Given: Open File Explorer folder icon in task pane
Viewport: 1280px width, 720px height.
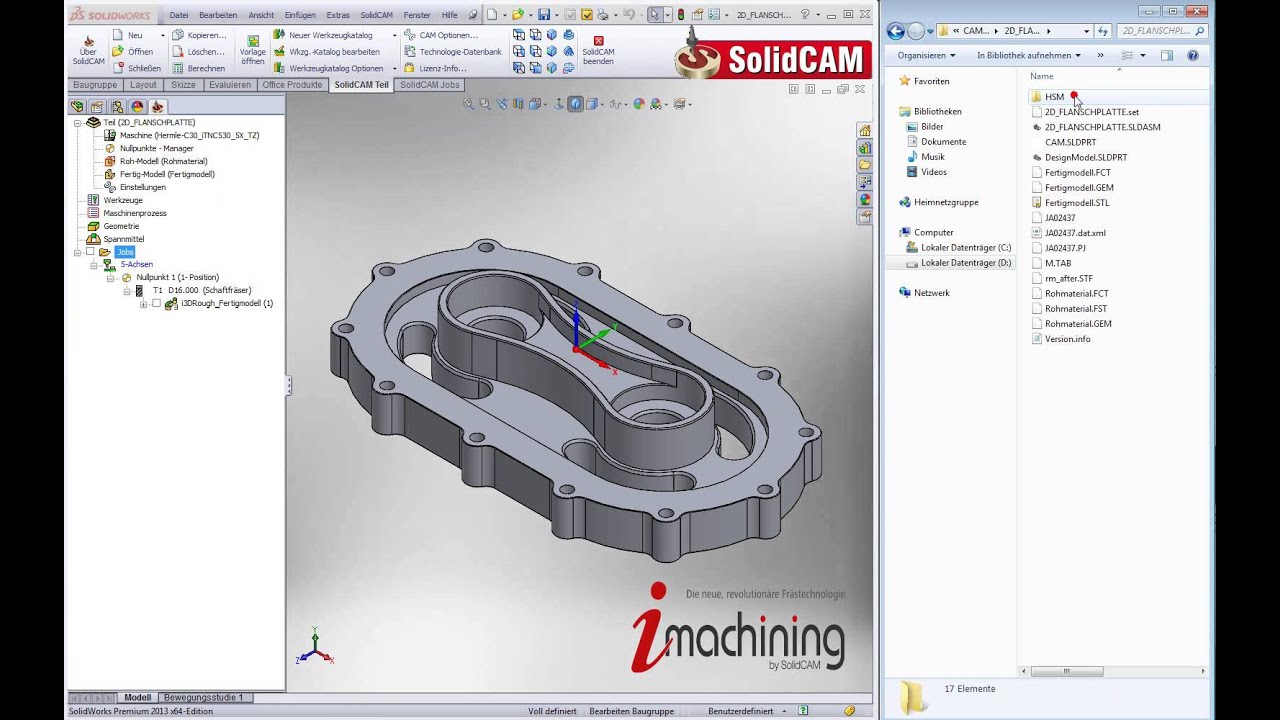Looking at the screenshot, I should click(x=865, y=165).
